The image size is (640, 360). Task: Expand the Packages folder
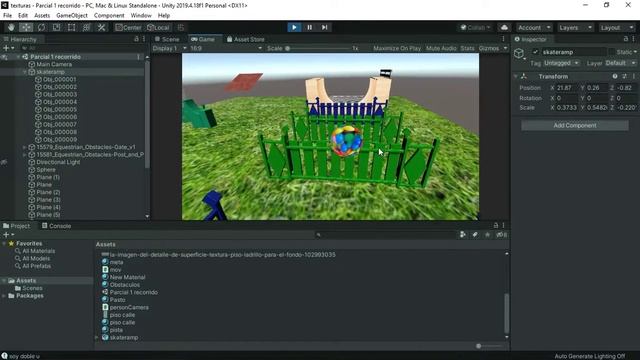[4, 296]
